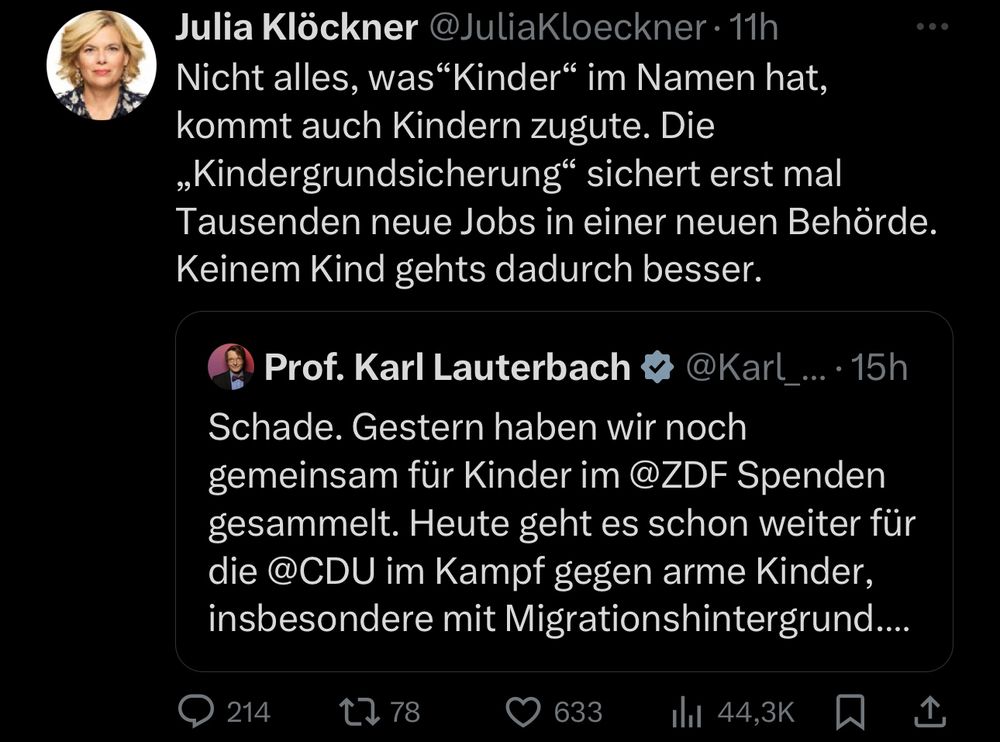
Task: Open the quoted tweet body text
Action: tap(562, 523)
